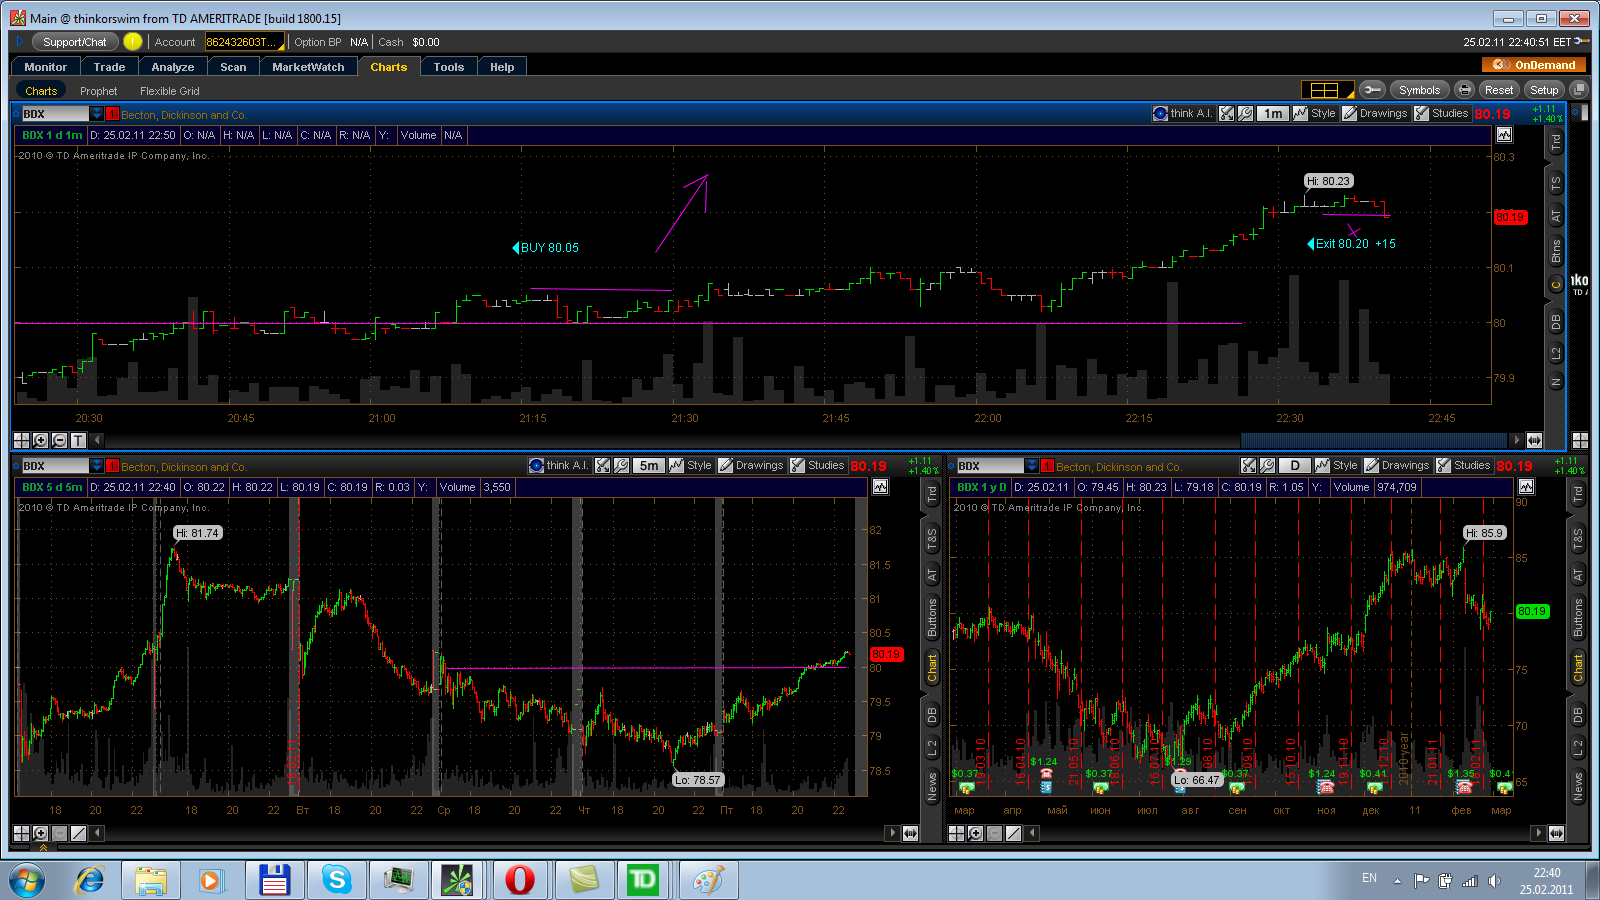Click the yellow alert indicator near Support/Chat
The width and height of the screenshot is (1600, 900).
[132, 42]
